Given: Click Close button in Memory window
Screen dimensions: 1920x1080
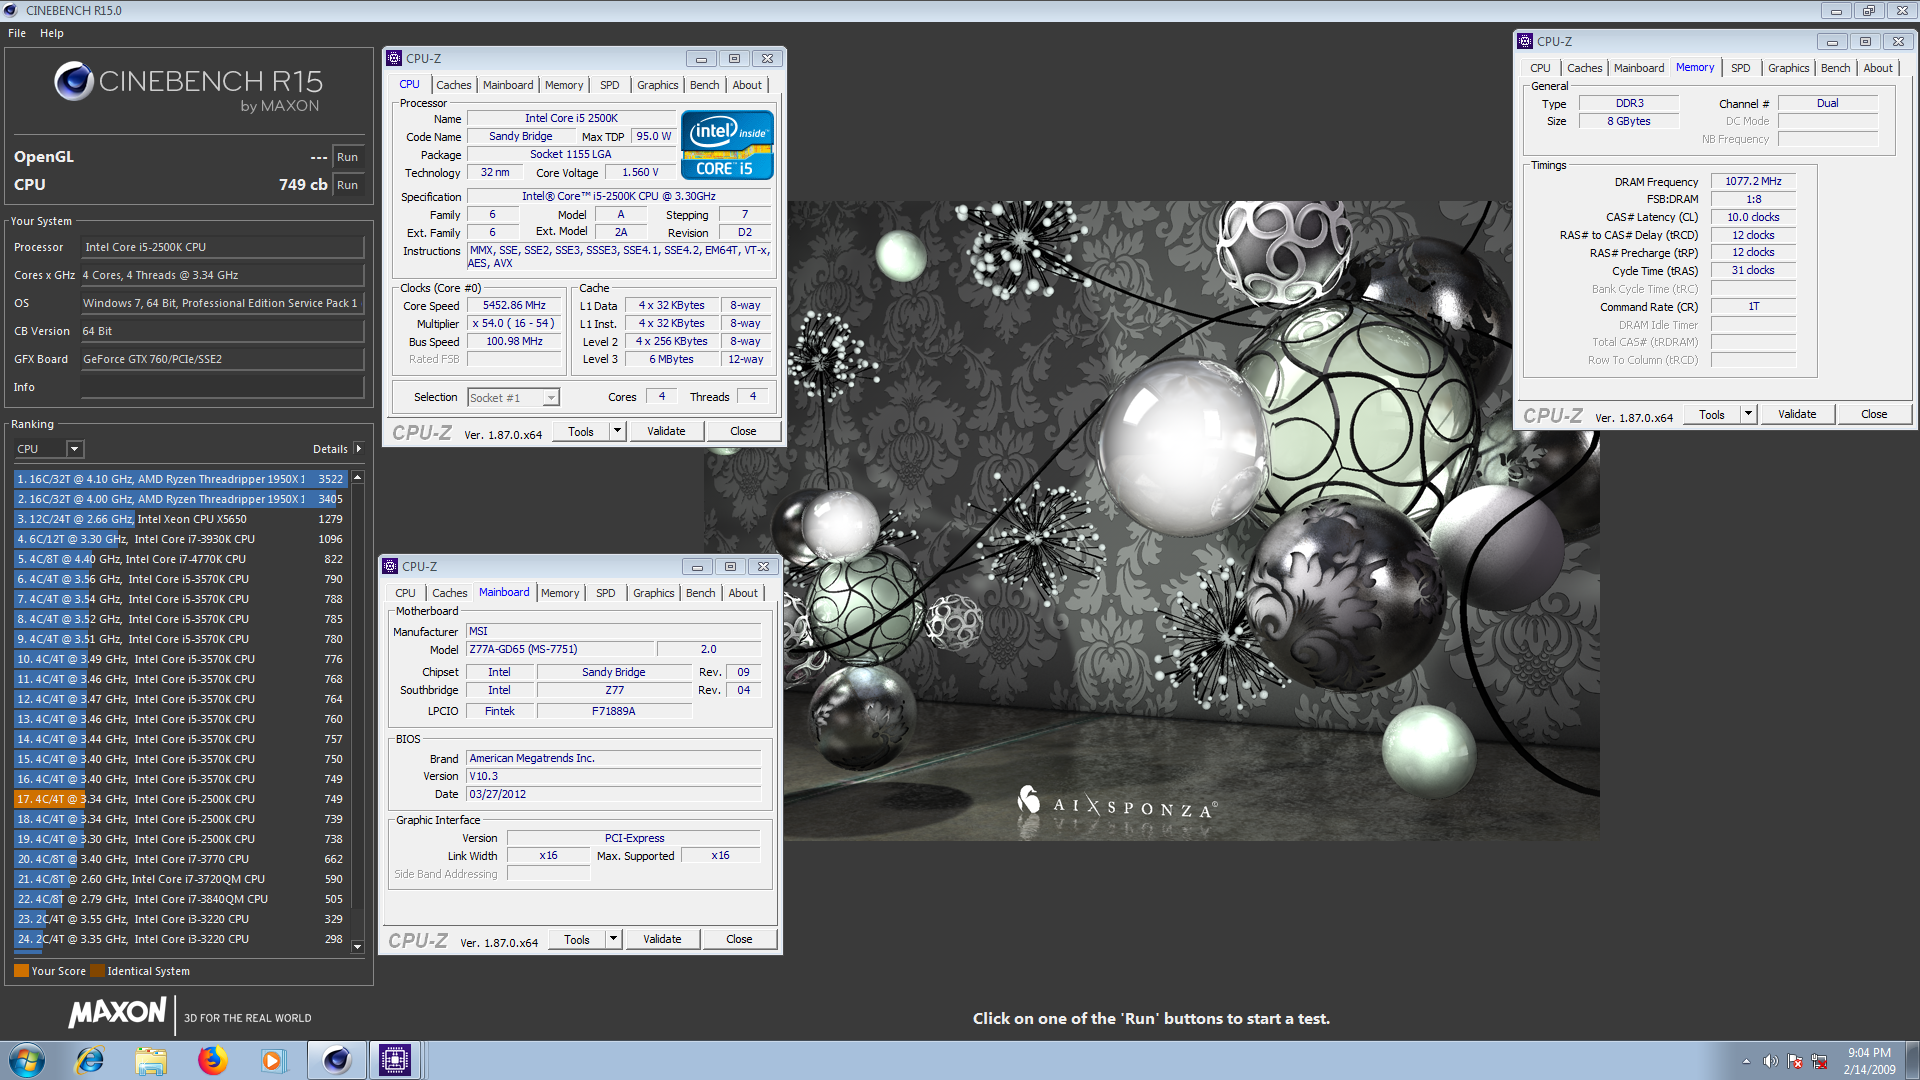Looking at the screenshot, I should point(1874,414).
